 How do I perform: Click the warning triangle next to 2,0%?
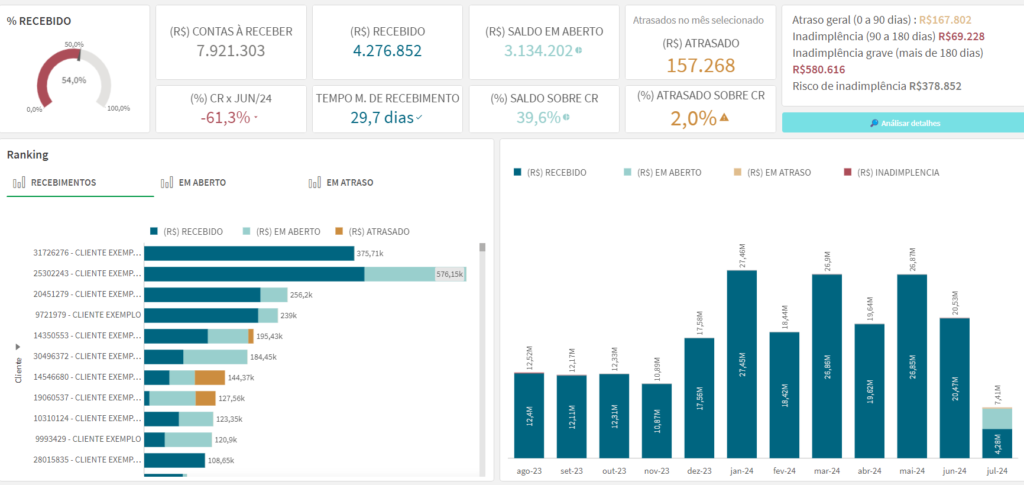[725, 117]
